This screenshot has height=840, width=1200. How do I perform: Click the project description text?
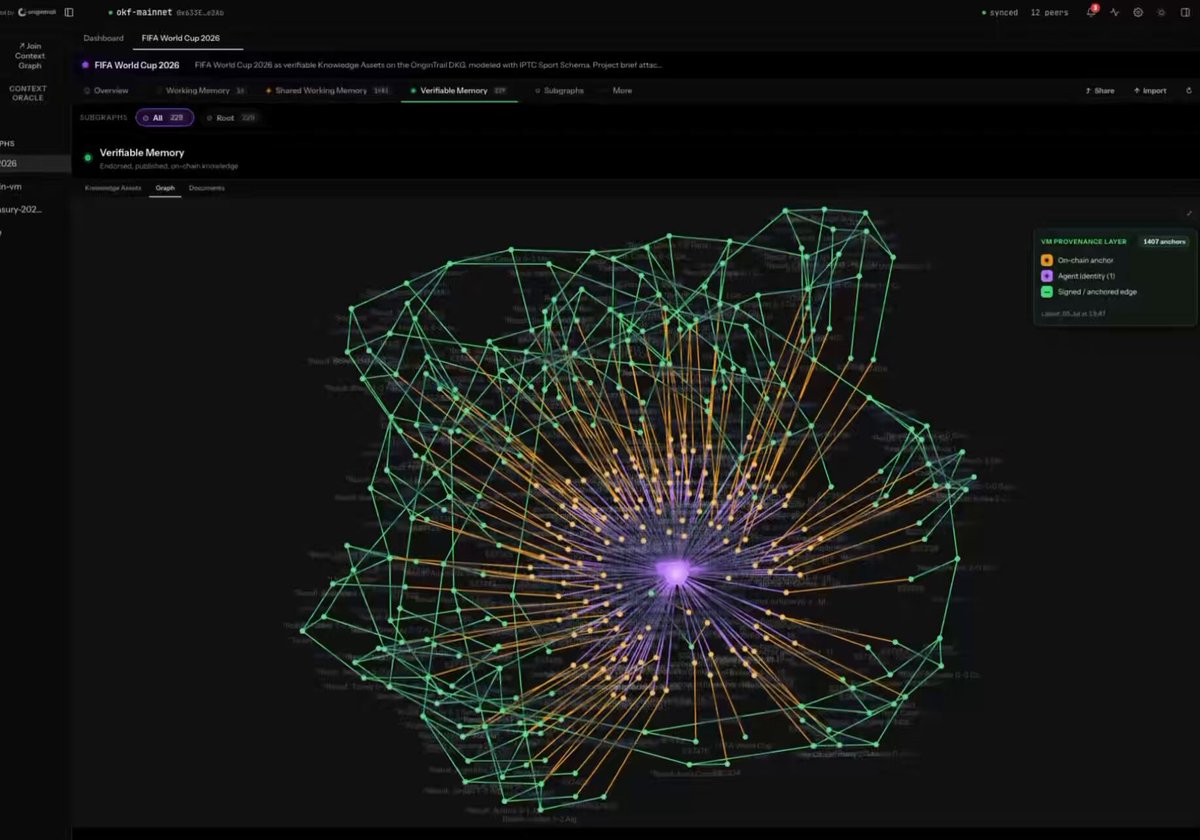[x=428, y=65]
